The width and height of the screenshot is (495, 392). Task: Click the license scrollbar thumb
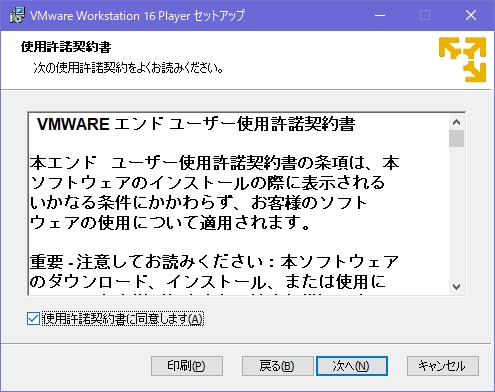click(x=456, y=138)
